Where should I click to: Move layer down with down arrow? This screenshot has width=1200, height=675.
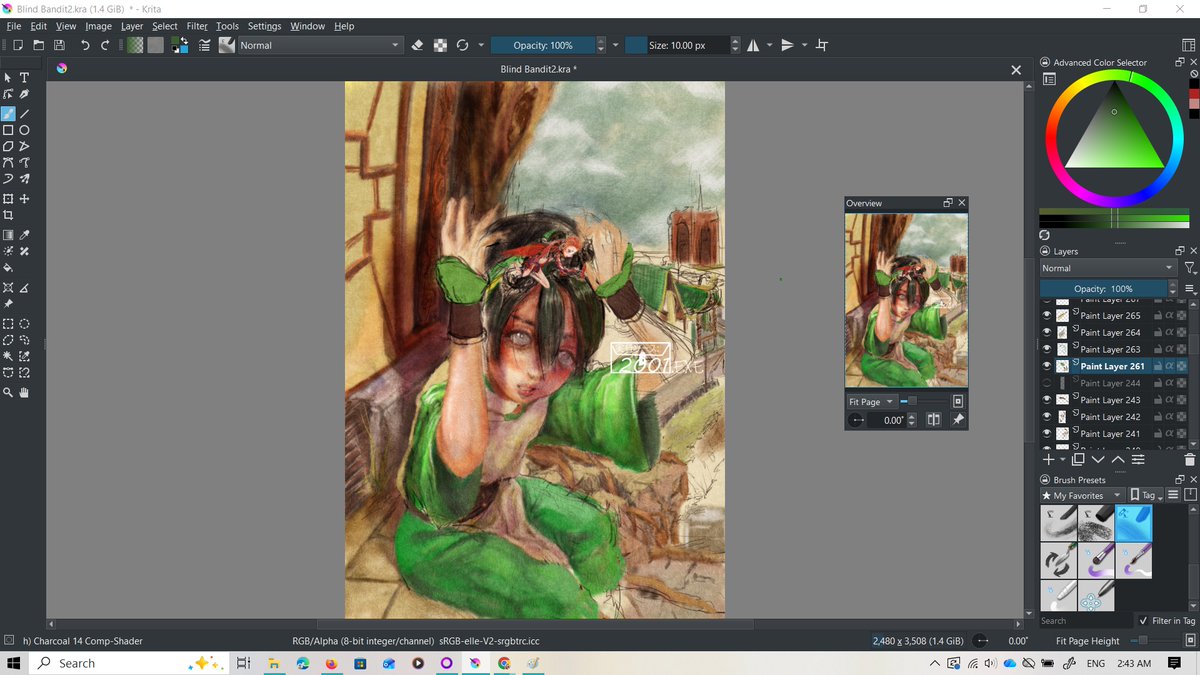1098,460
